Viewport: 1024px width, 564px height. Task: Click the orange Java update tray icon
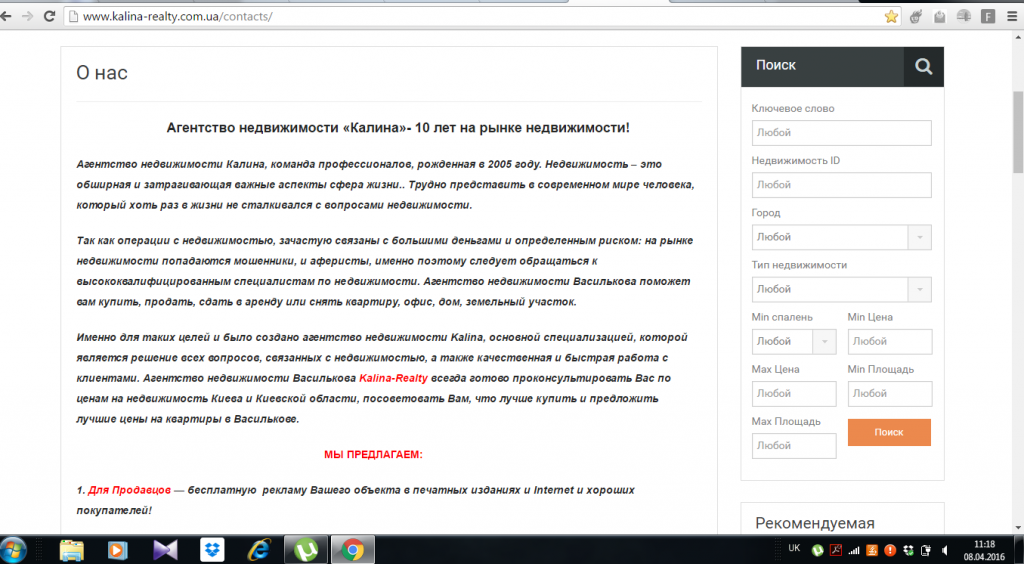pos(871,550)
